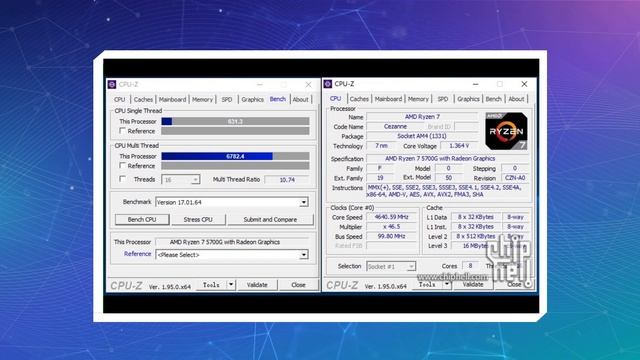This screenshot has width=640, height=360.
Task: Click the CPU-Z app icon in the left window title bar
Action: [x=112, y=84]
